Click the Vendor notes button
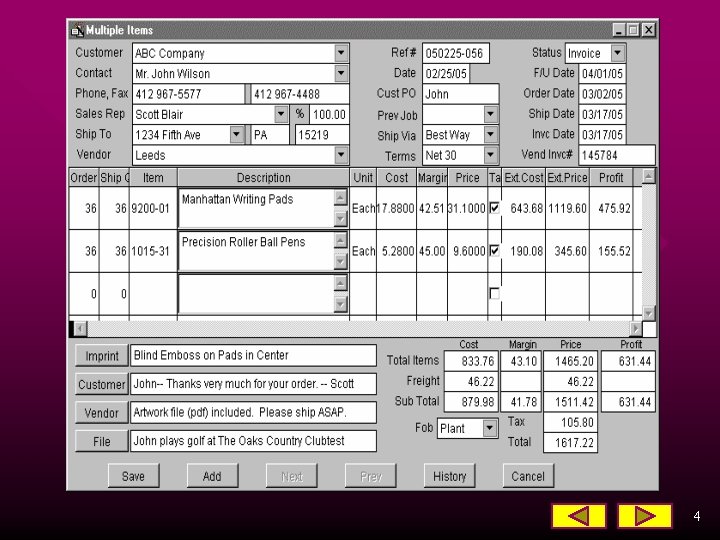720x540 pixels. (x=101, y=413)
